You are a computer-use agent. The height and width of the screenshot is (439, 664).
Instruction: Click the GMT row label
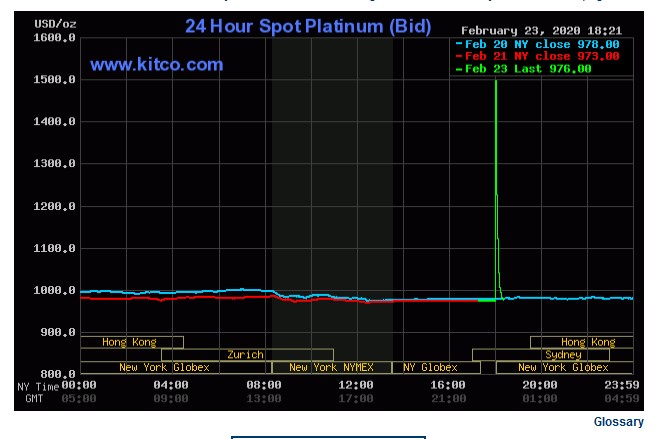click(x=34, y=398)
